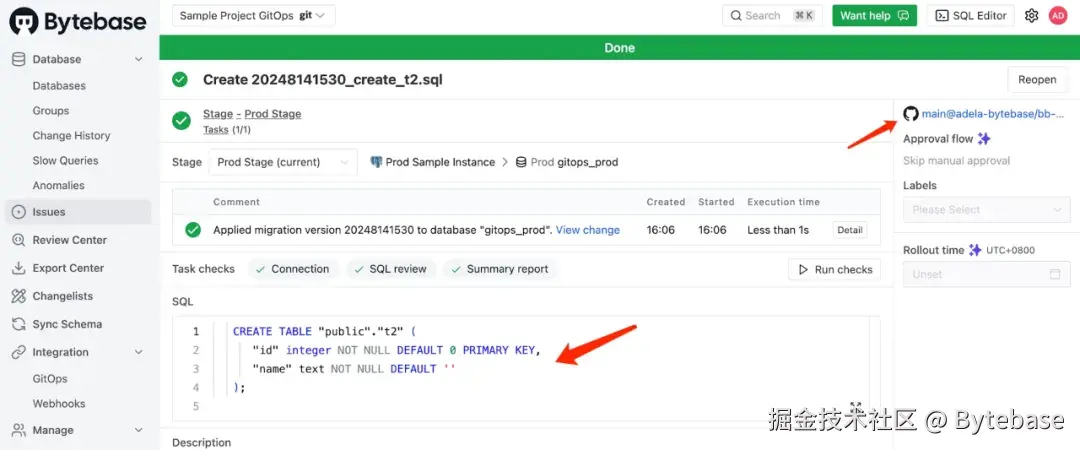The image size is (1080, 450).
Task: Open the AD user avatar menu
Action: coord(1058,16)
